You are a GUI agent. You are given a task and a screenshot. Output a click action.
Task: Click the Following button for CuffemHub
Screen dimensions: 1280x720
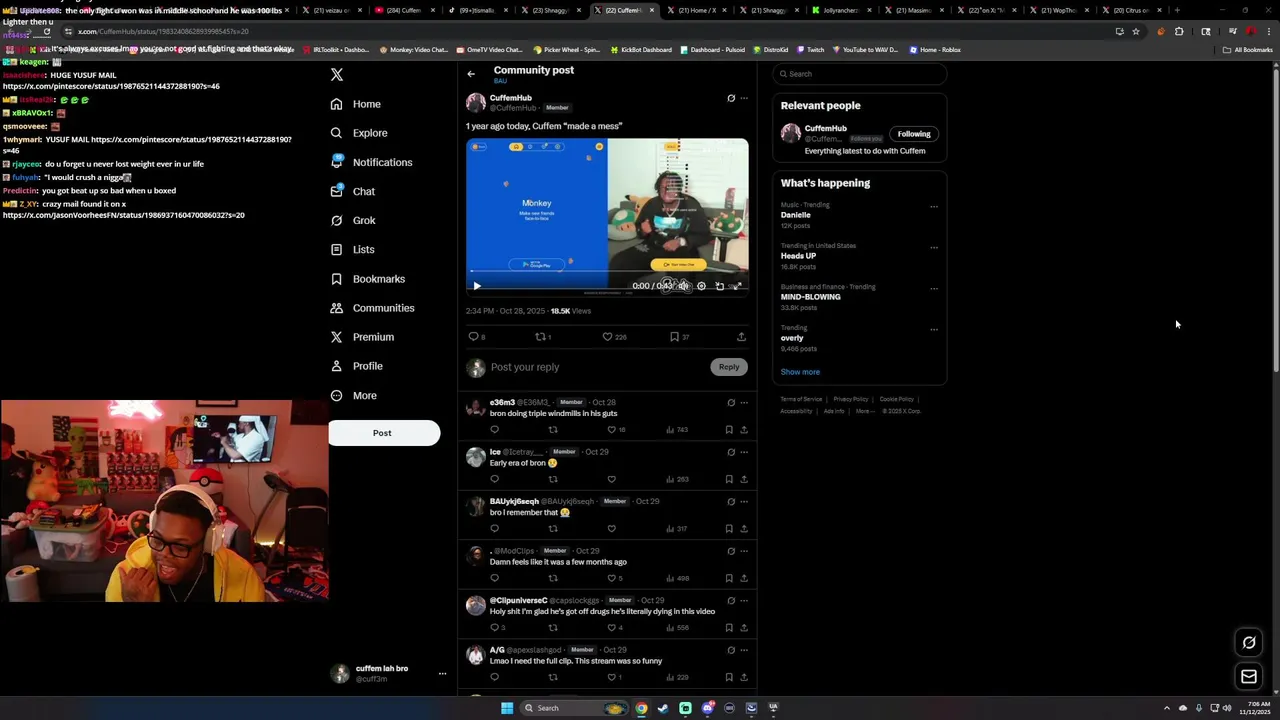[x=914, y=134]
